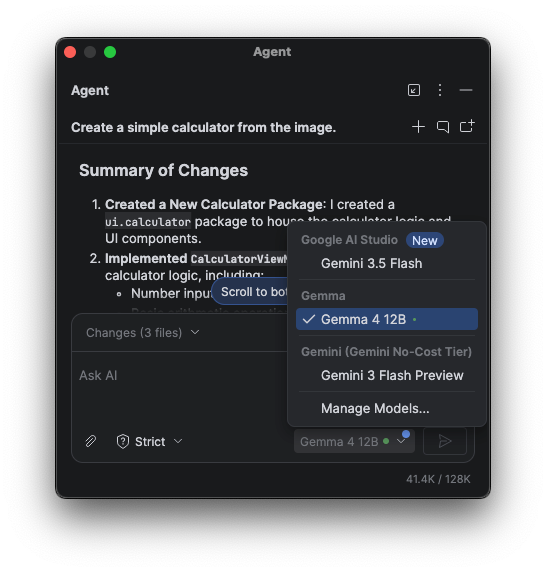Open the Strict mode dropdown
Screen dimensions: 546x572
click(150, 441)
